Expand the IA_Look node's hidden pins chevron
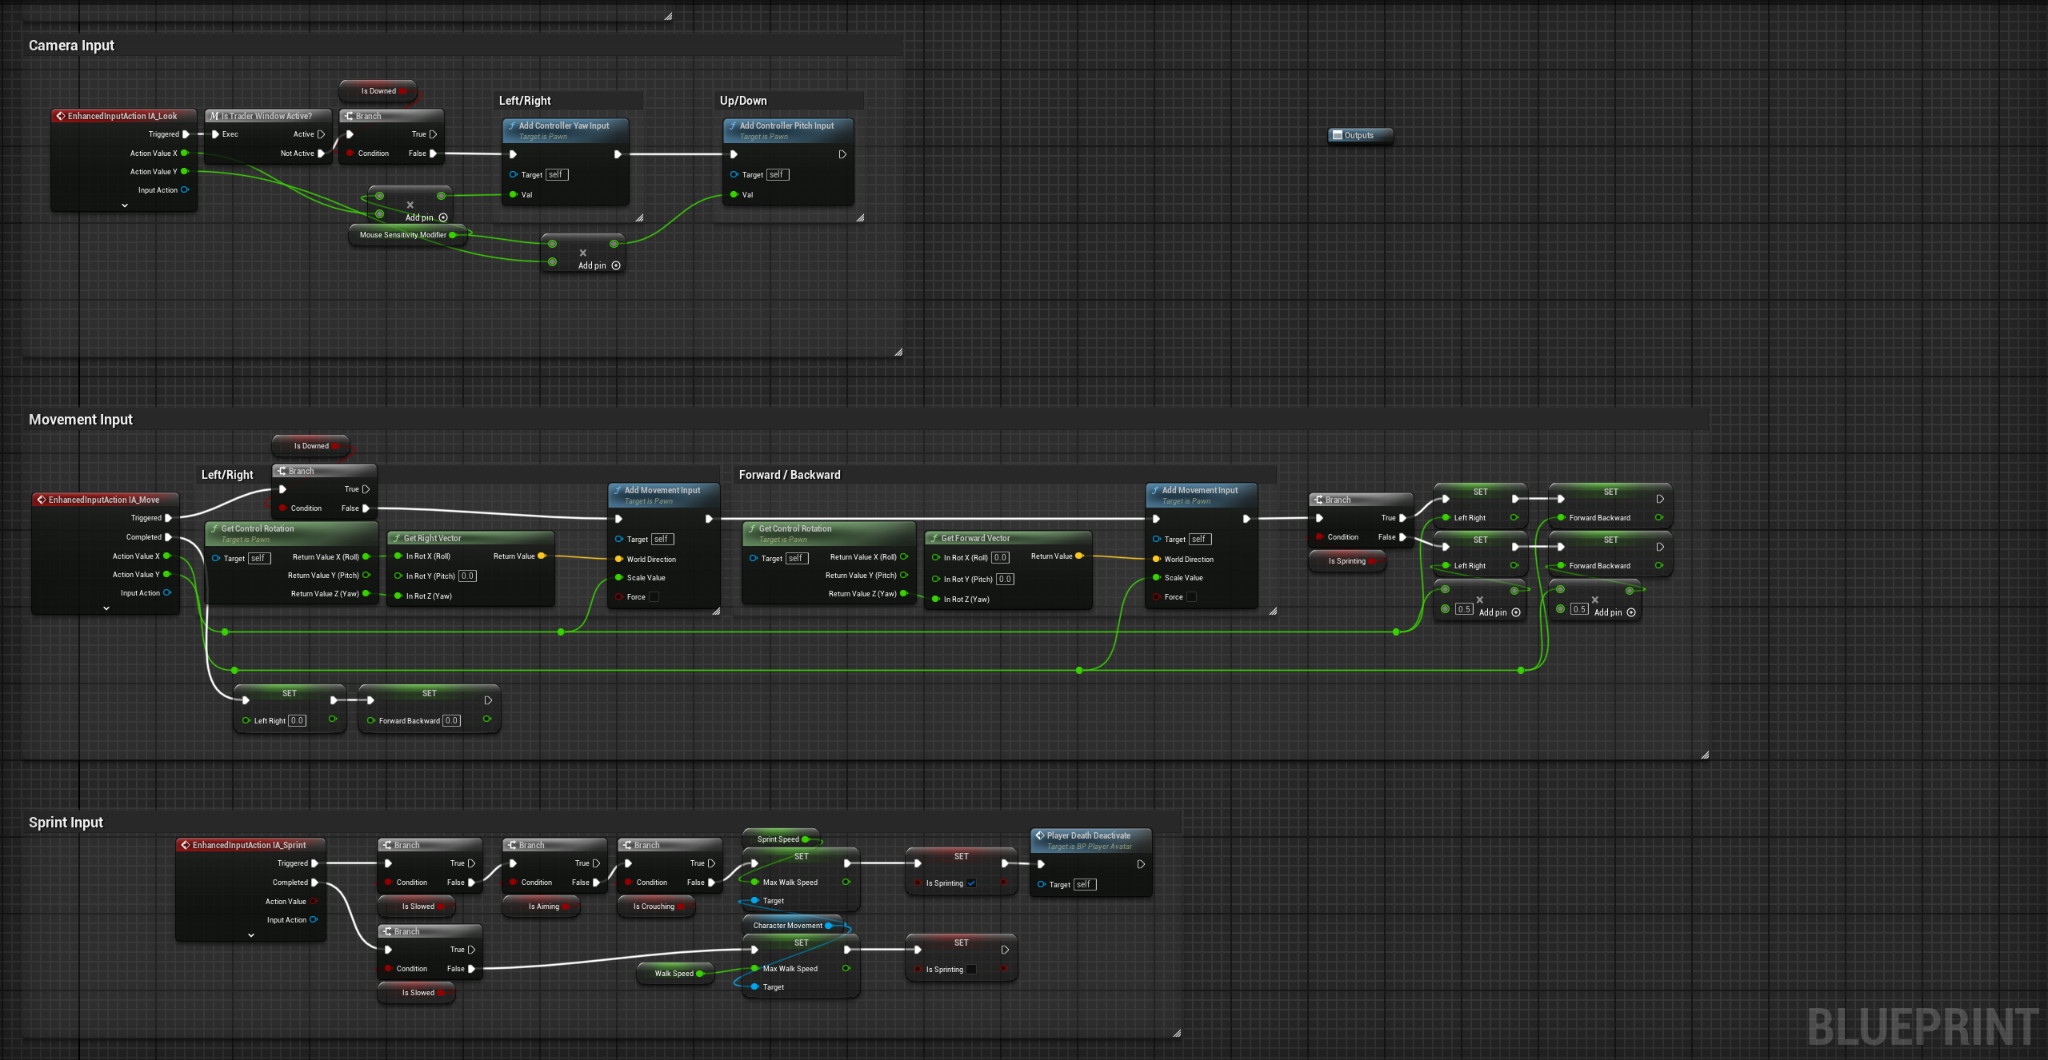Screen dimensions: 2048x1060 click(125, 205)
